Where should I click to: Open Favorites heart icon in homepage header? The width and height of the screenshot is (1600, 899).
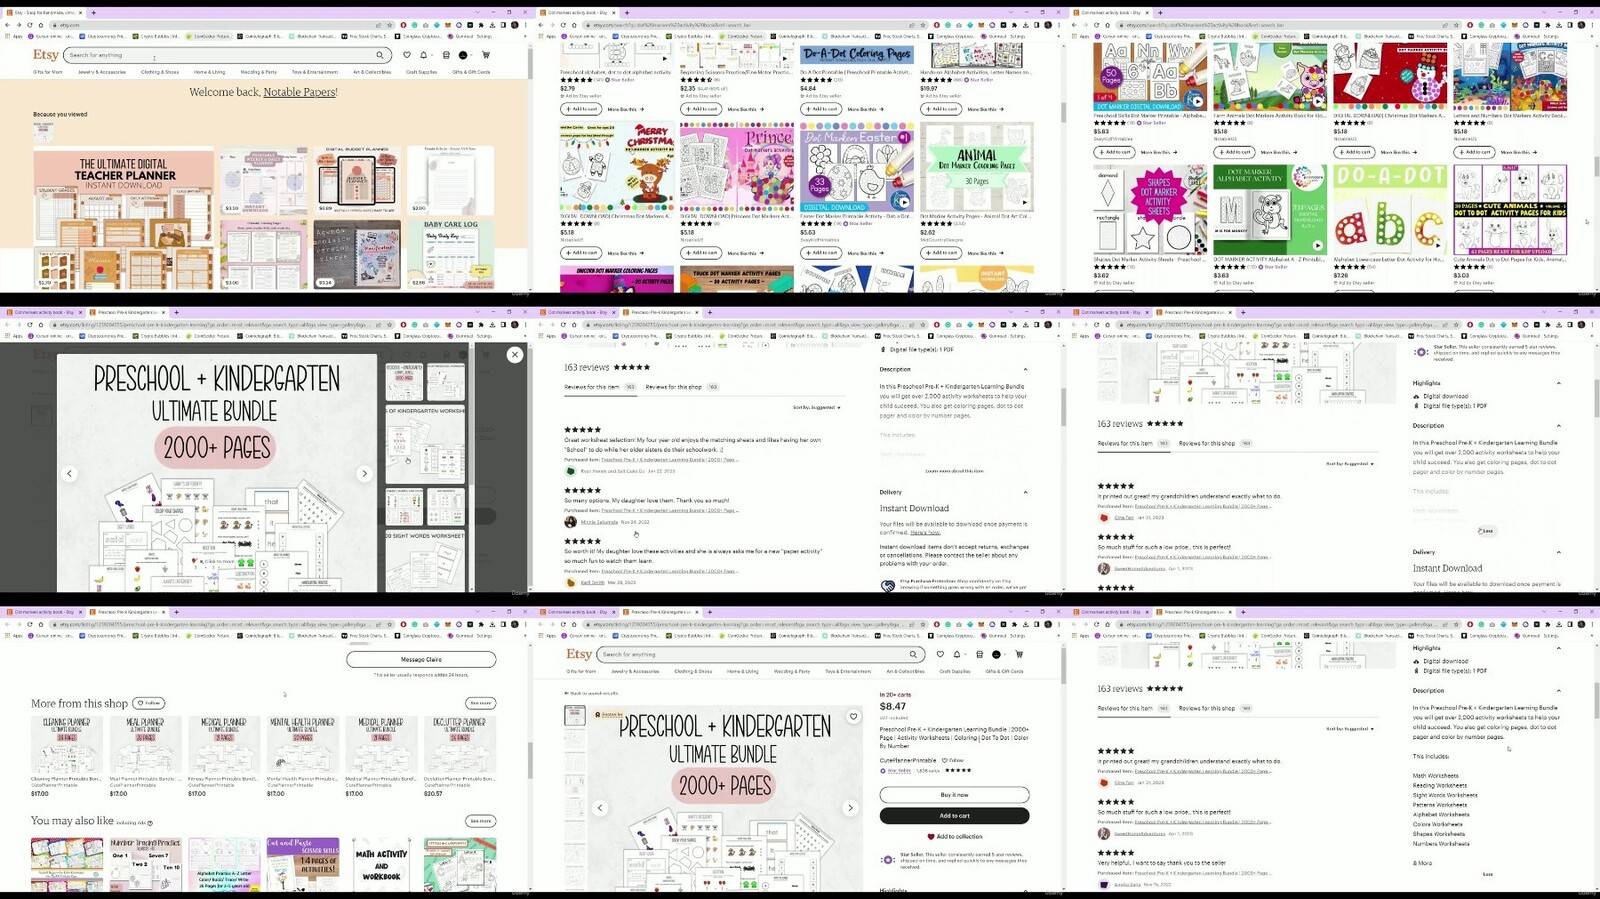click(x=406, y=55)
